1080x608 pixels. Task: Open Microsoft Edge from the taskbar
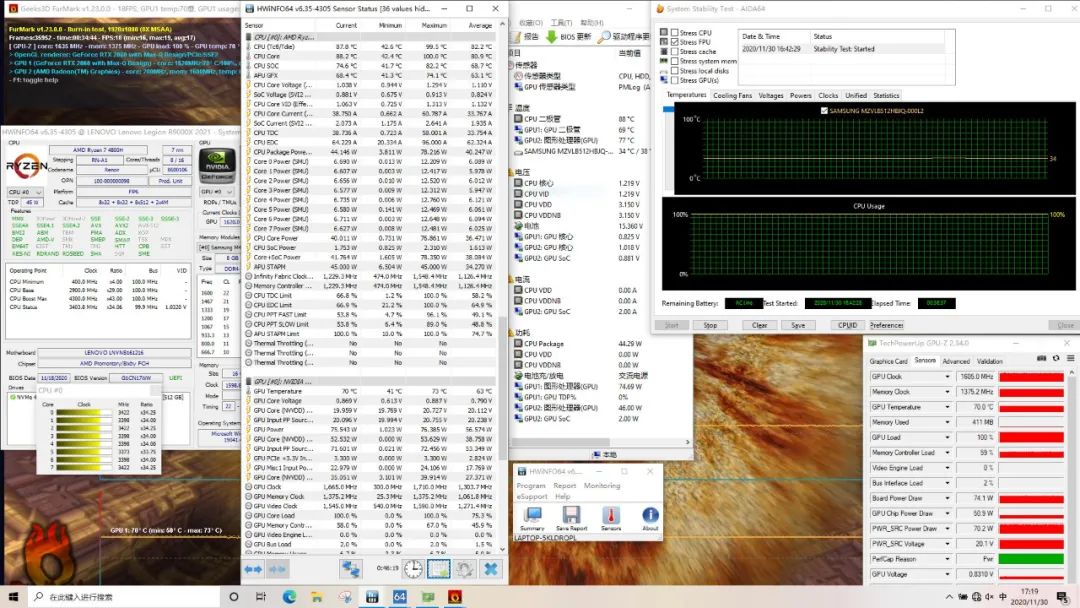tap(289, 597)
